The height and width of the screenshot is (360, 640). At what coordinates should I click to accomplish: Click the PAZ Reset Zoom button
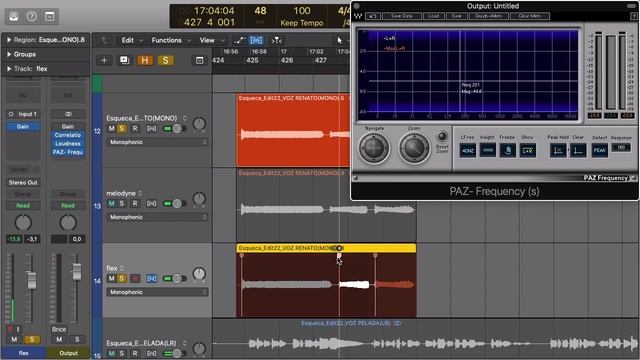point(442,136)
